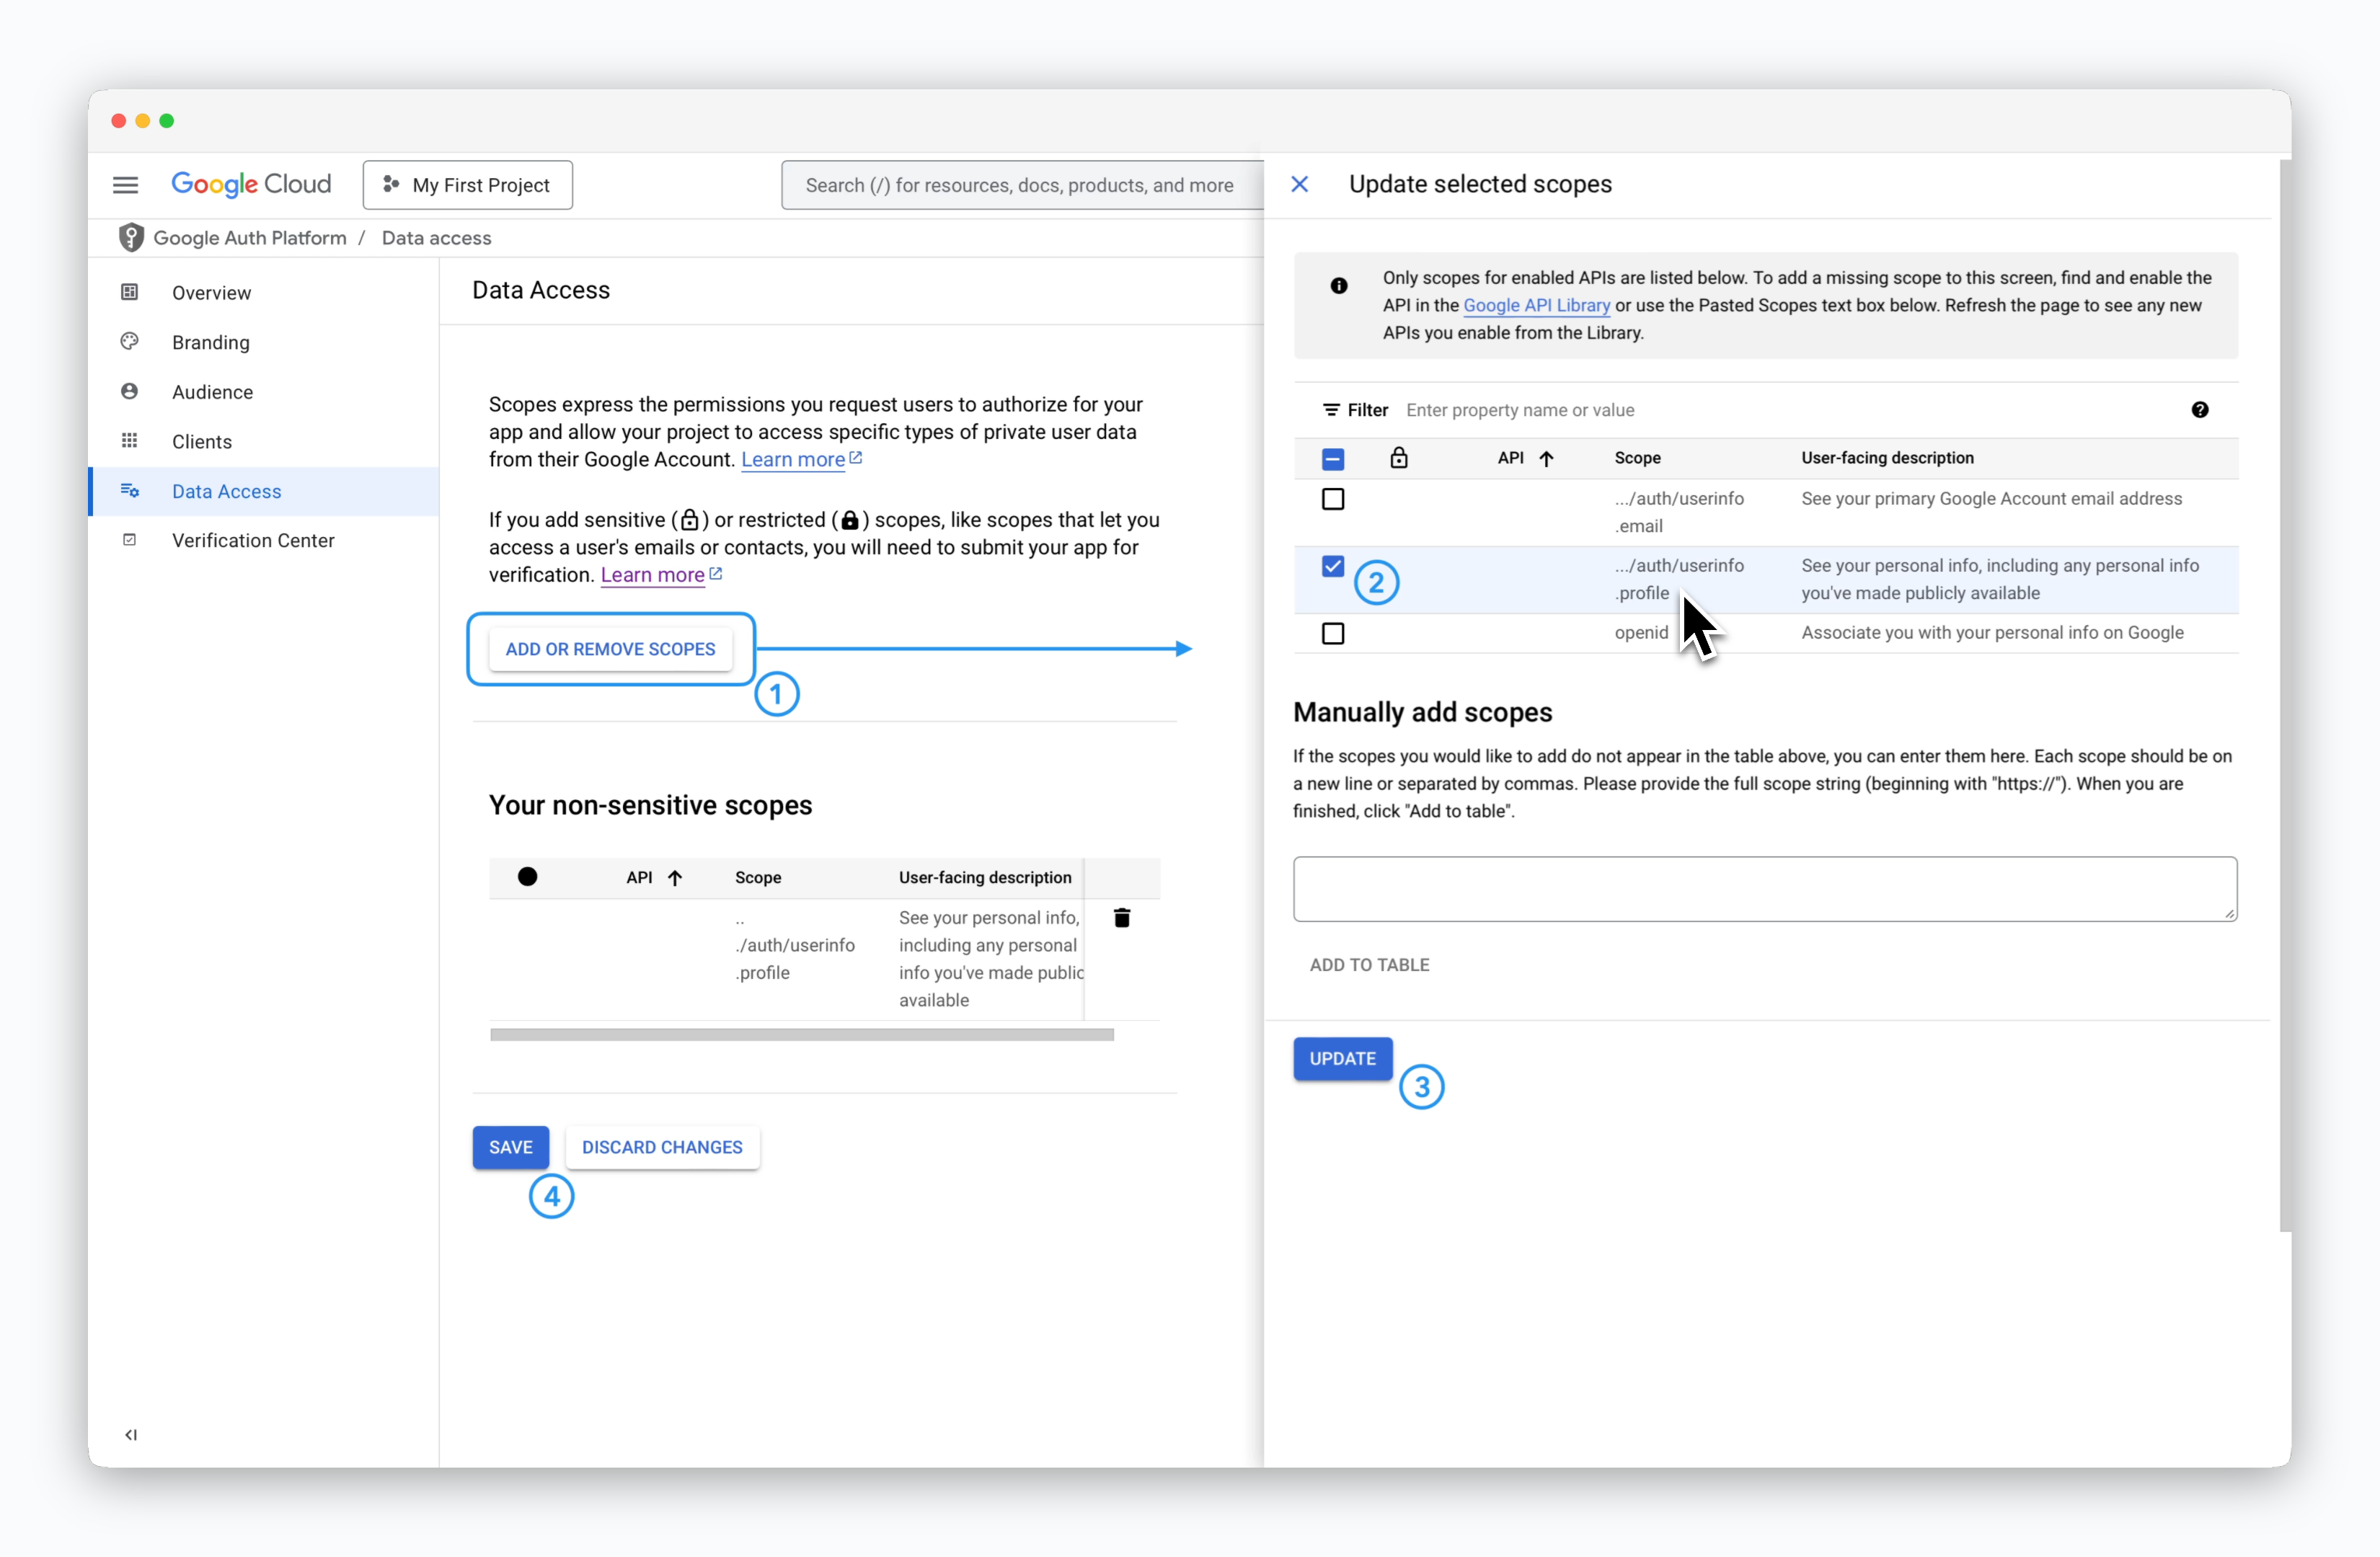Image resolution: width=2380 pixels, height=1557 pixels.
Task: Click the project selector dots icon
Action: (391, 185)
